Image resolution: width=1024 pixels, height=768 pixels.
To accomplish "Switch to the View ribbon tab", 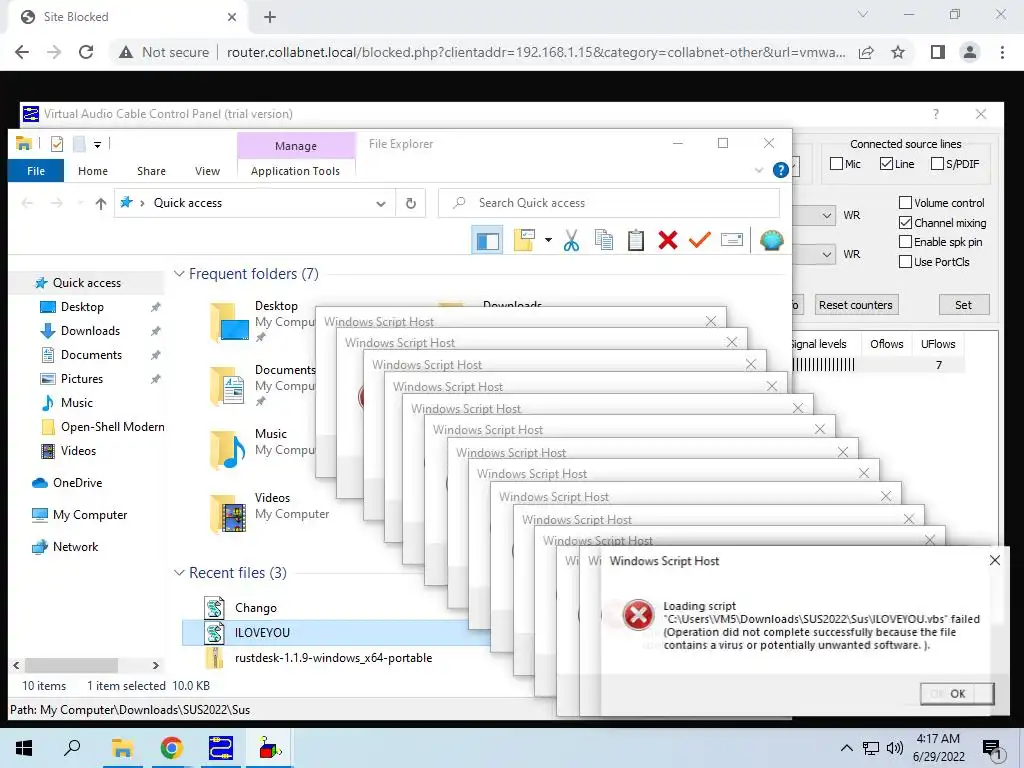I will (x=207, y=170).
